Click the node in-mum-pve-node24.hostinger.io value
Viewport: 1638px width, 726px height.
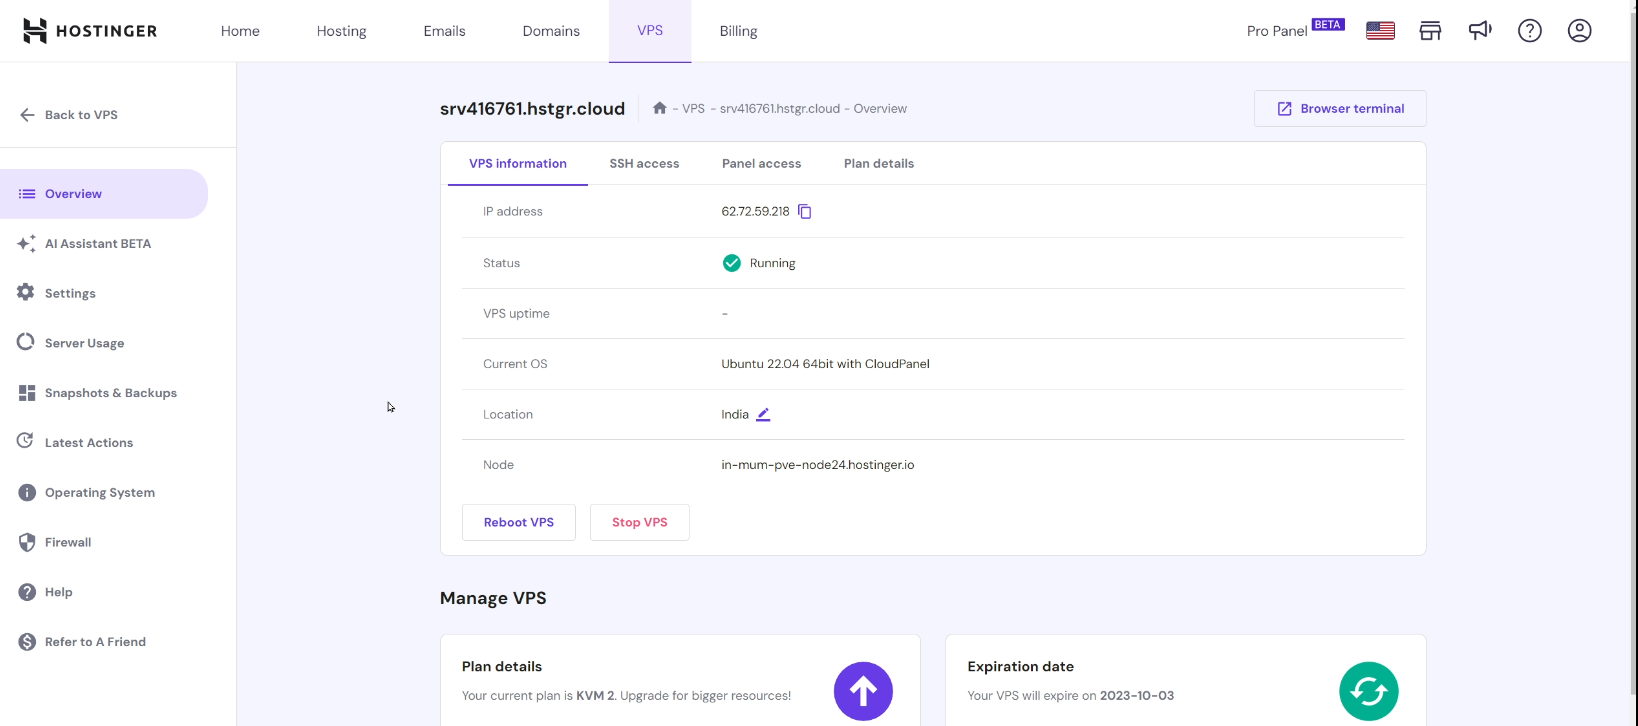click(818, 465)
